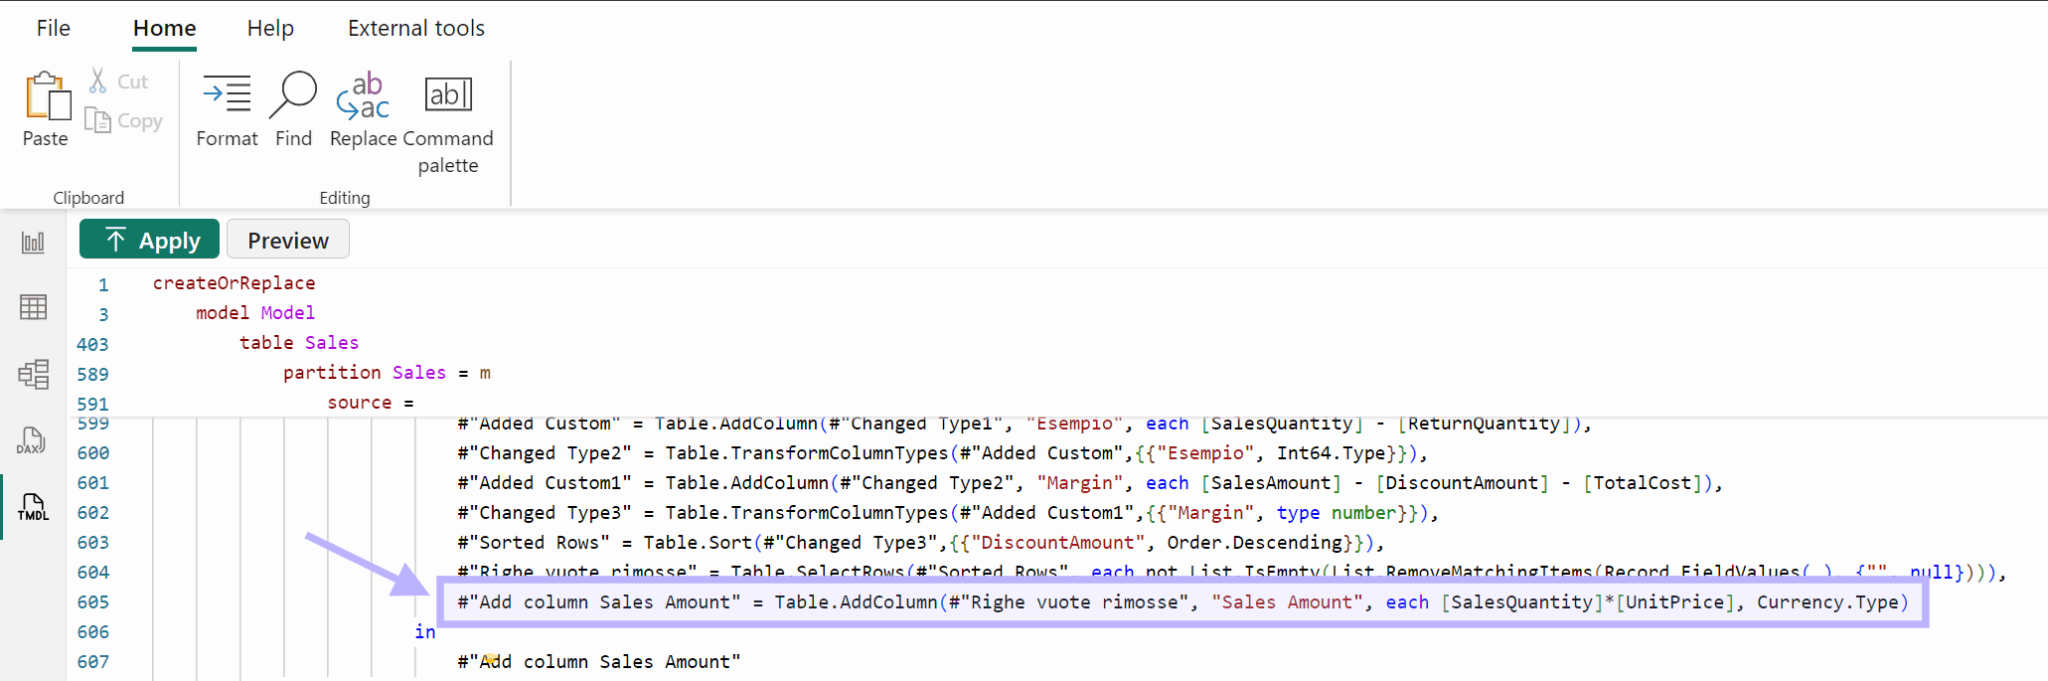Click line number 605 in gutter
The image size is (2048, 681).
[93, 603]
